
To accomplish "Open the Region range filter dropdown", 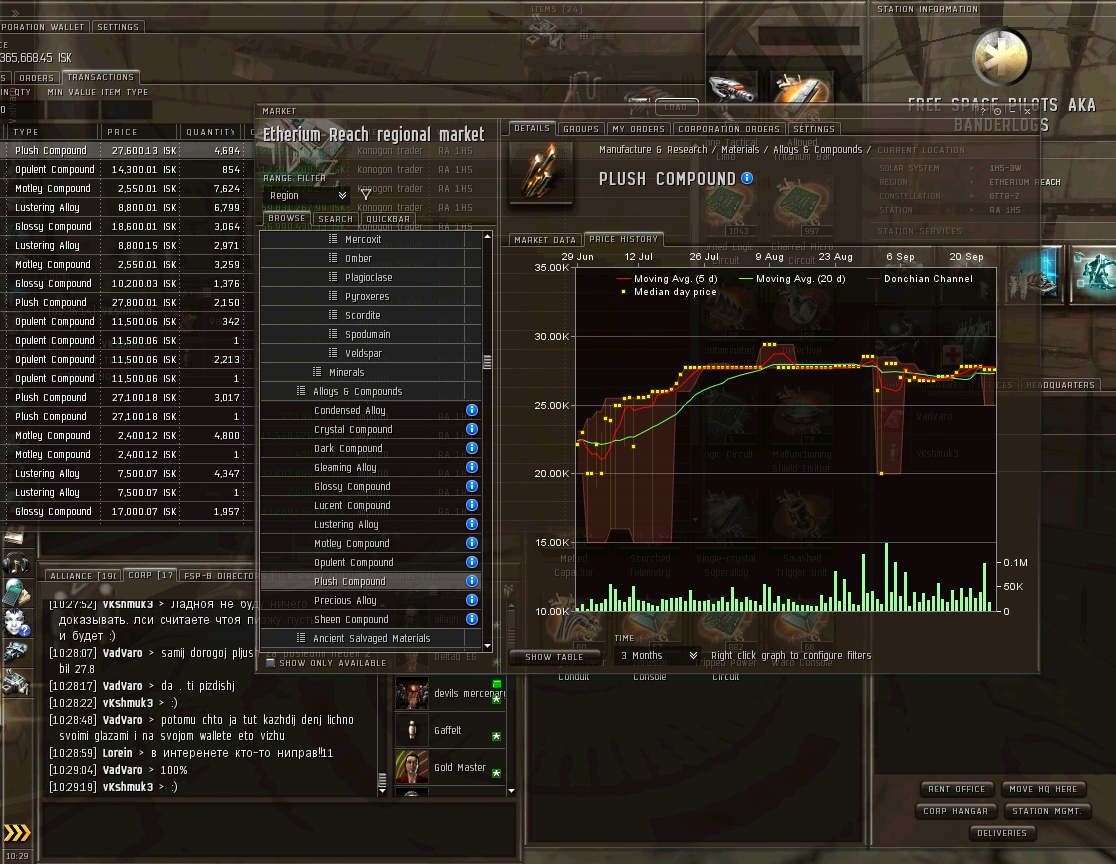I will click(307, 195).
